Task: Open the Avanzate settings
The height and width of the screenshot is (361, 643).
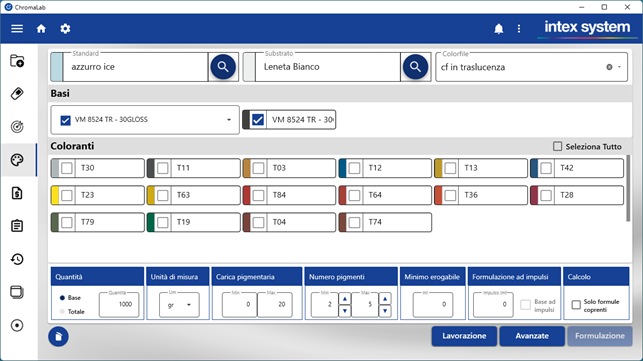Action: [x=532, y=336]
